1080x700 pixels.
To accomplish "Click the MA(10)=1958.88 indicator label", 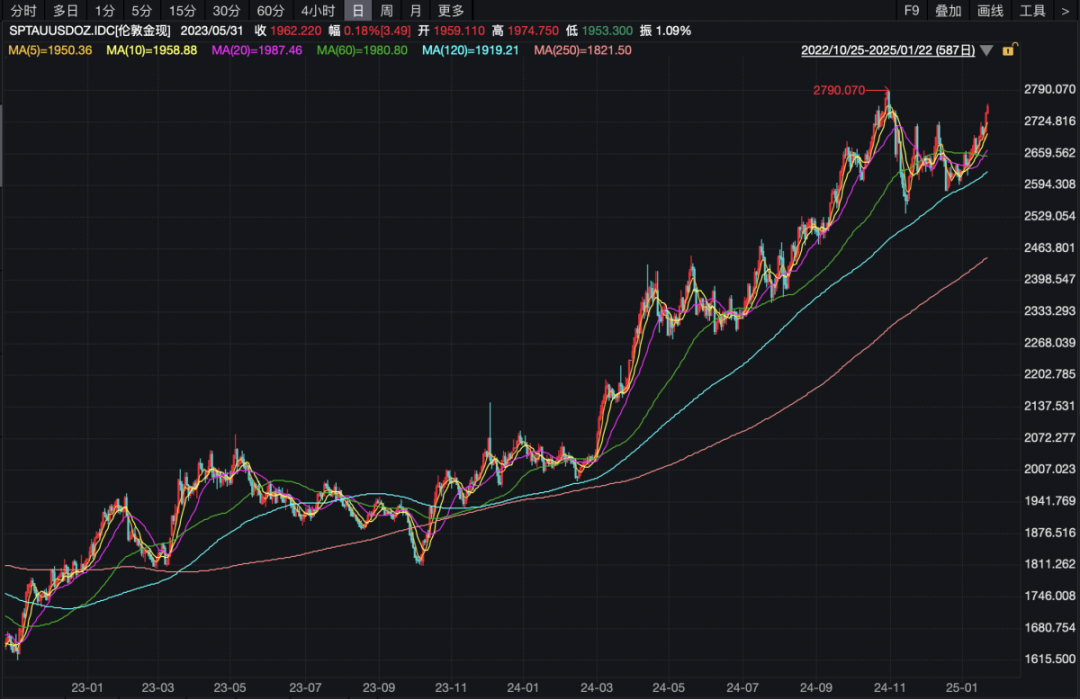I will pyautogui.click(x=152, y=50).
